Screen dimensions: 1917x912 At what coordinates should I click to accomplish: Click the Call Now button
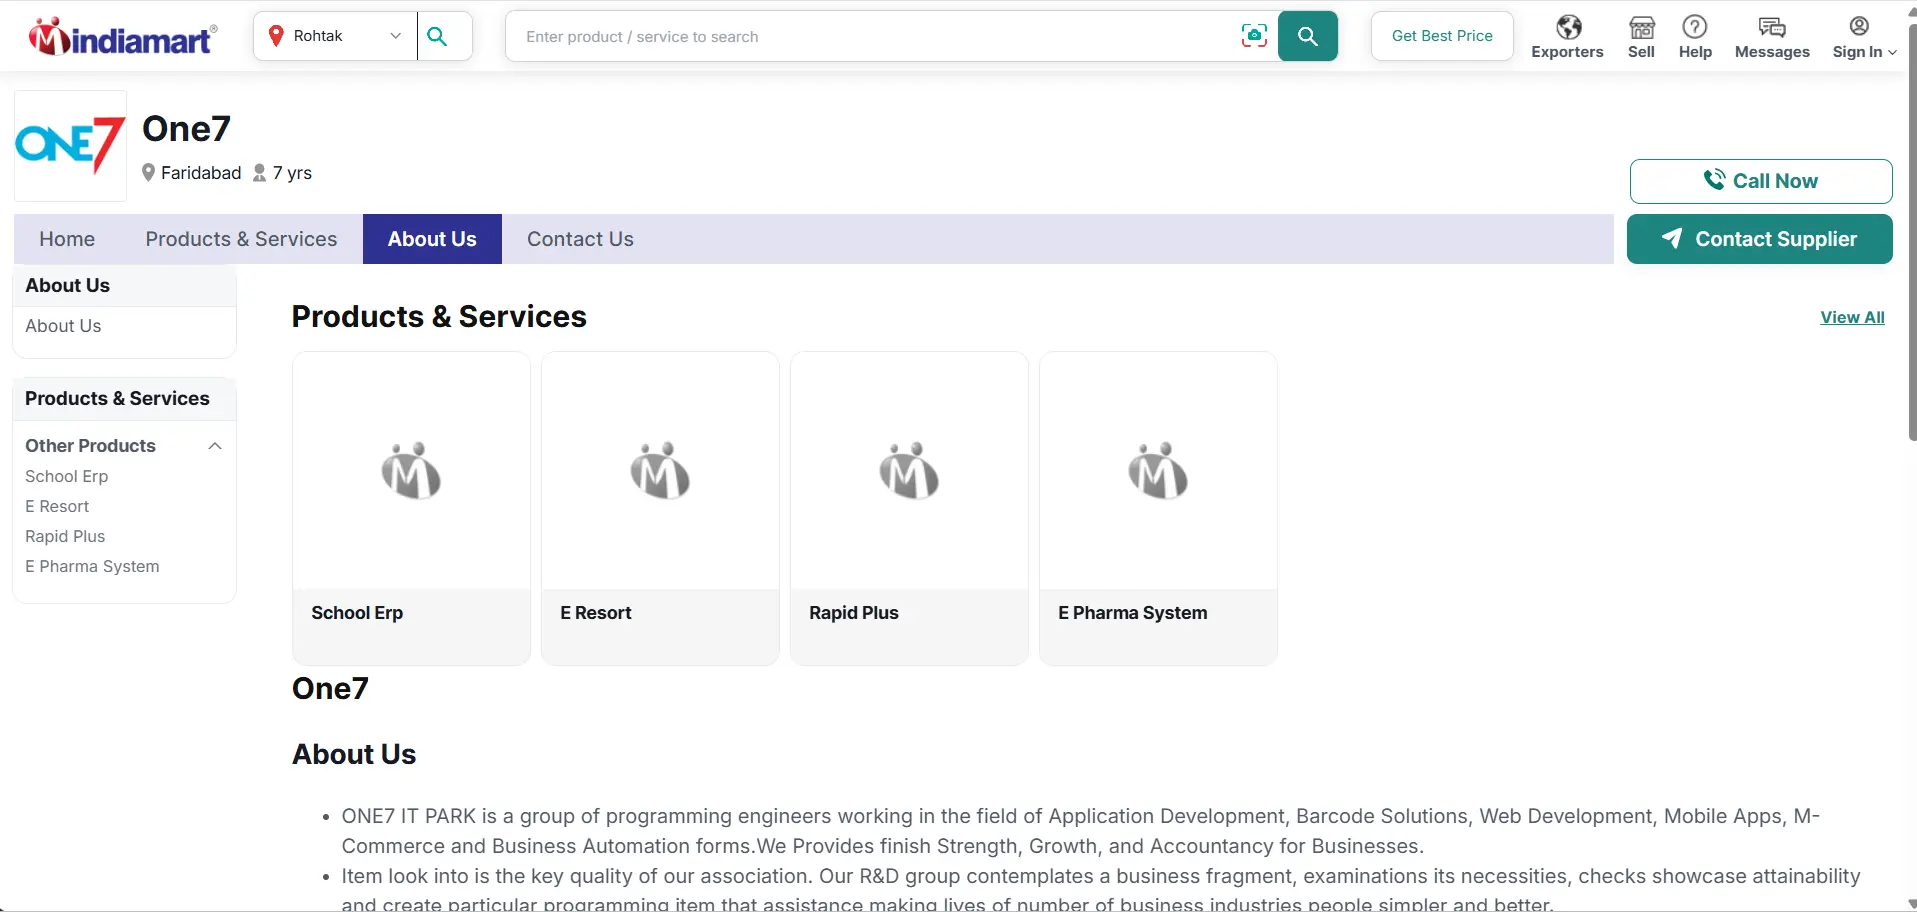pyautogui.click(x=1760, y=181)
